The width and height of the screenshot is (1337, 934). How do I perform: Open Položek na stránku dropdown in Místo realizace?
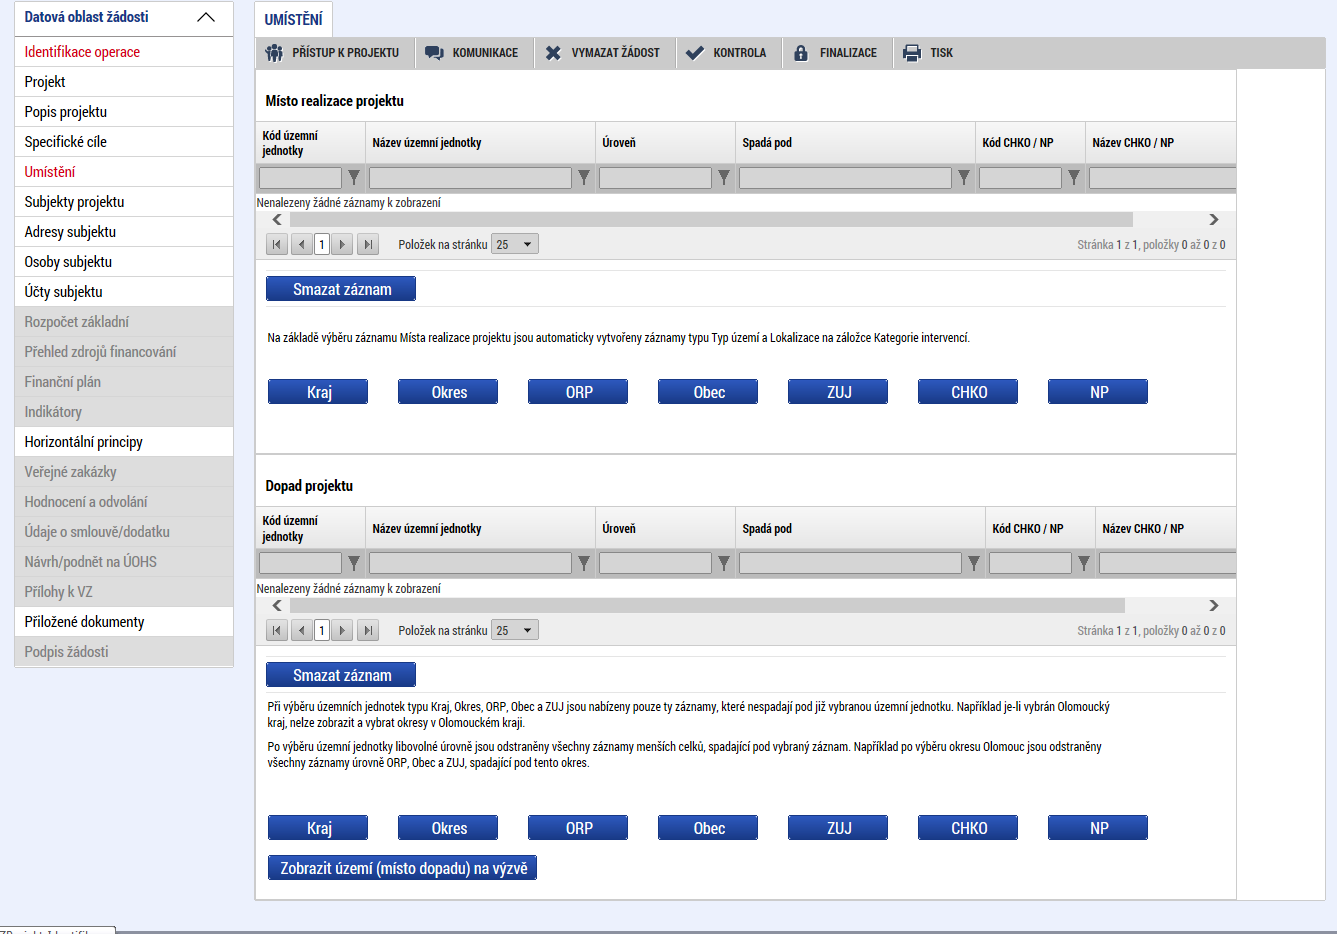click(x=515, y=244)
